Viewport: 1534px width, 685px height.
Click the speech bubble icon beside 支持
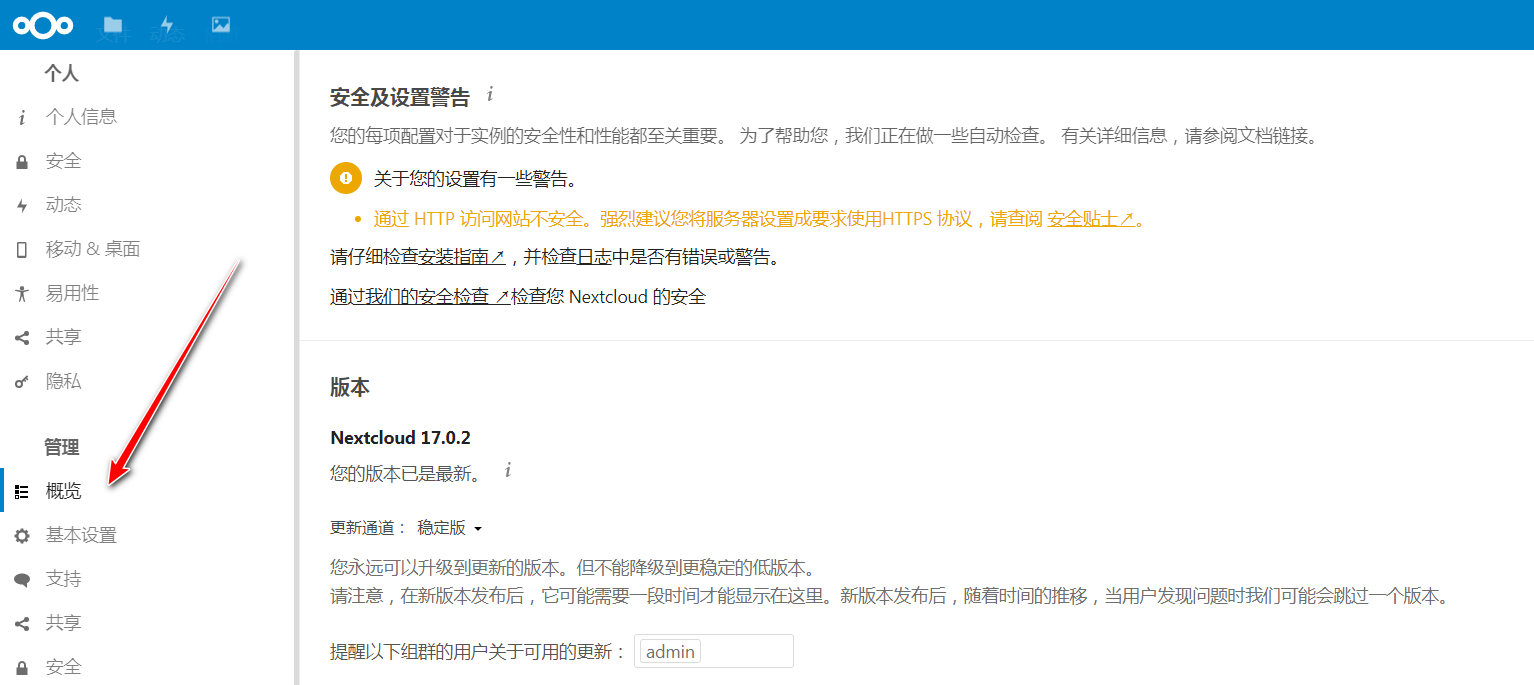point(22,580)
